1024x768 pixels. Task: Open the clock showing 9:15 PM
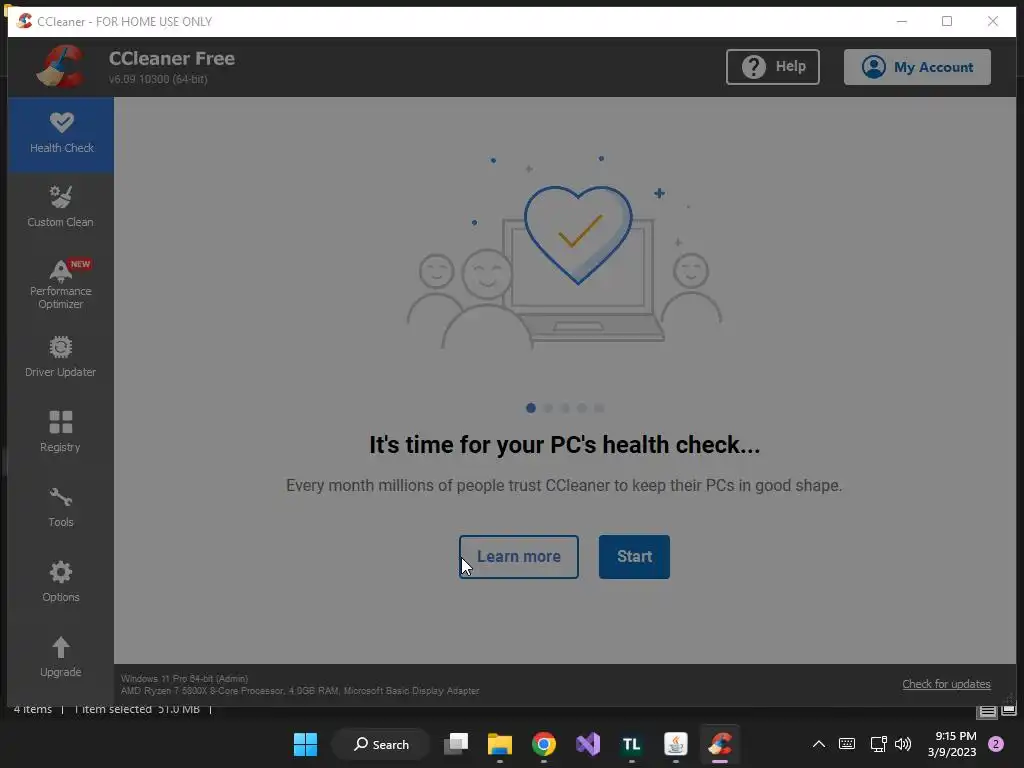click(x=952, y=744)
